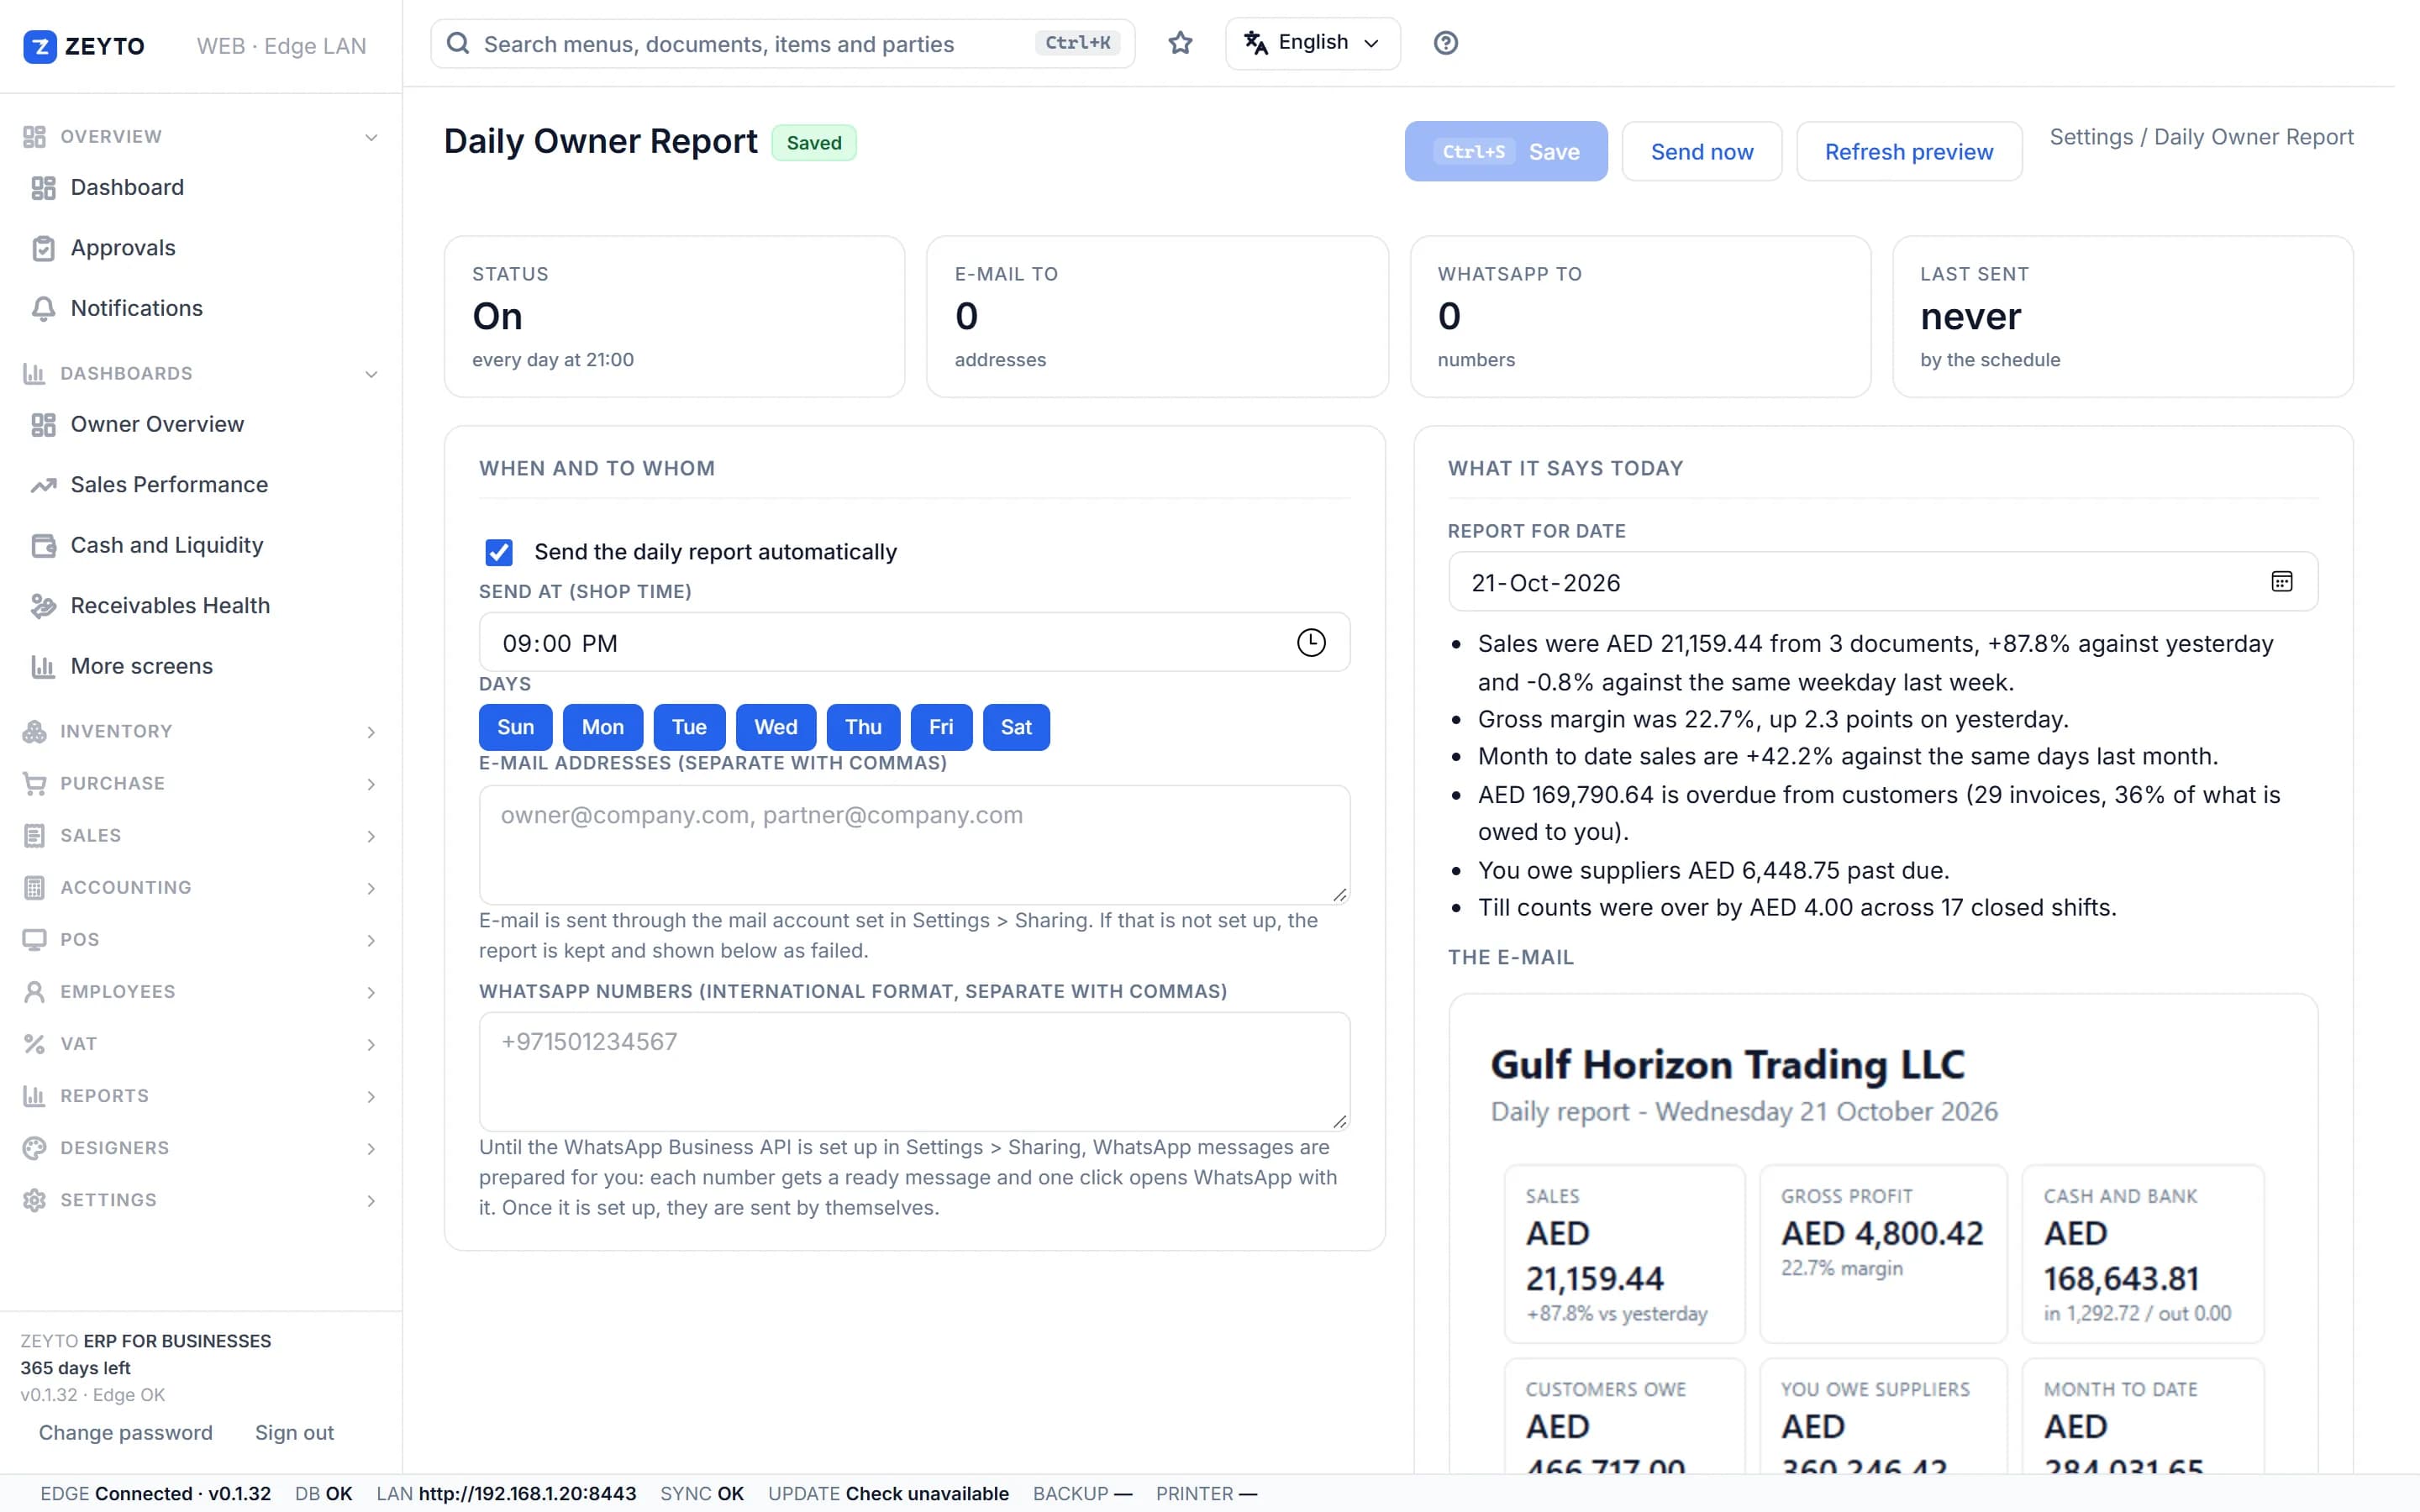This screenshot has height=1512, width=2420.
Task: Open the English language dropdown
Action: (1312, 43)
